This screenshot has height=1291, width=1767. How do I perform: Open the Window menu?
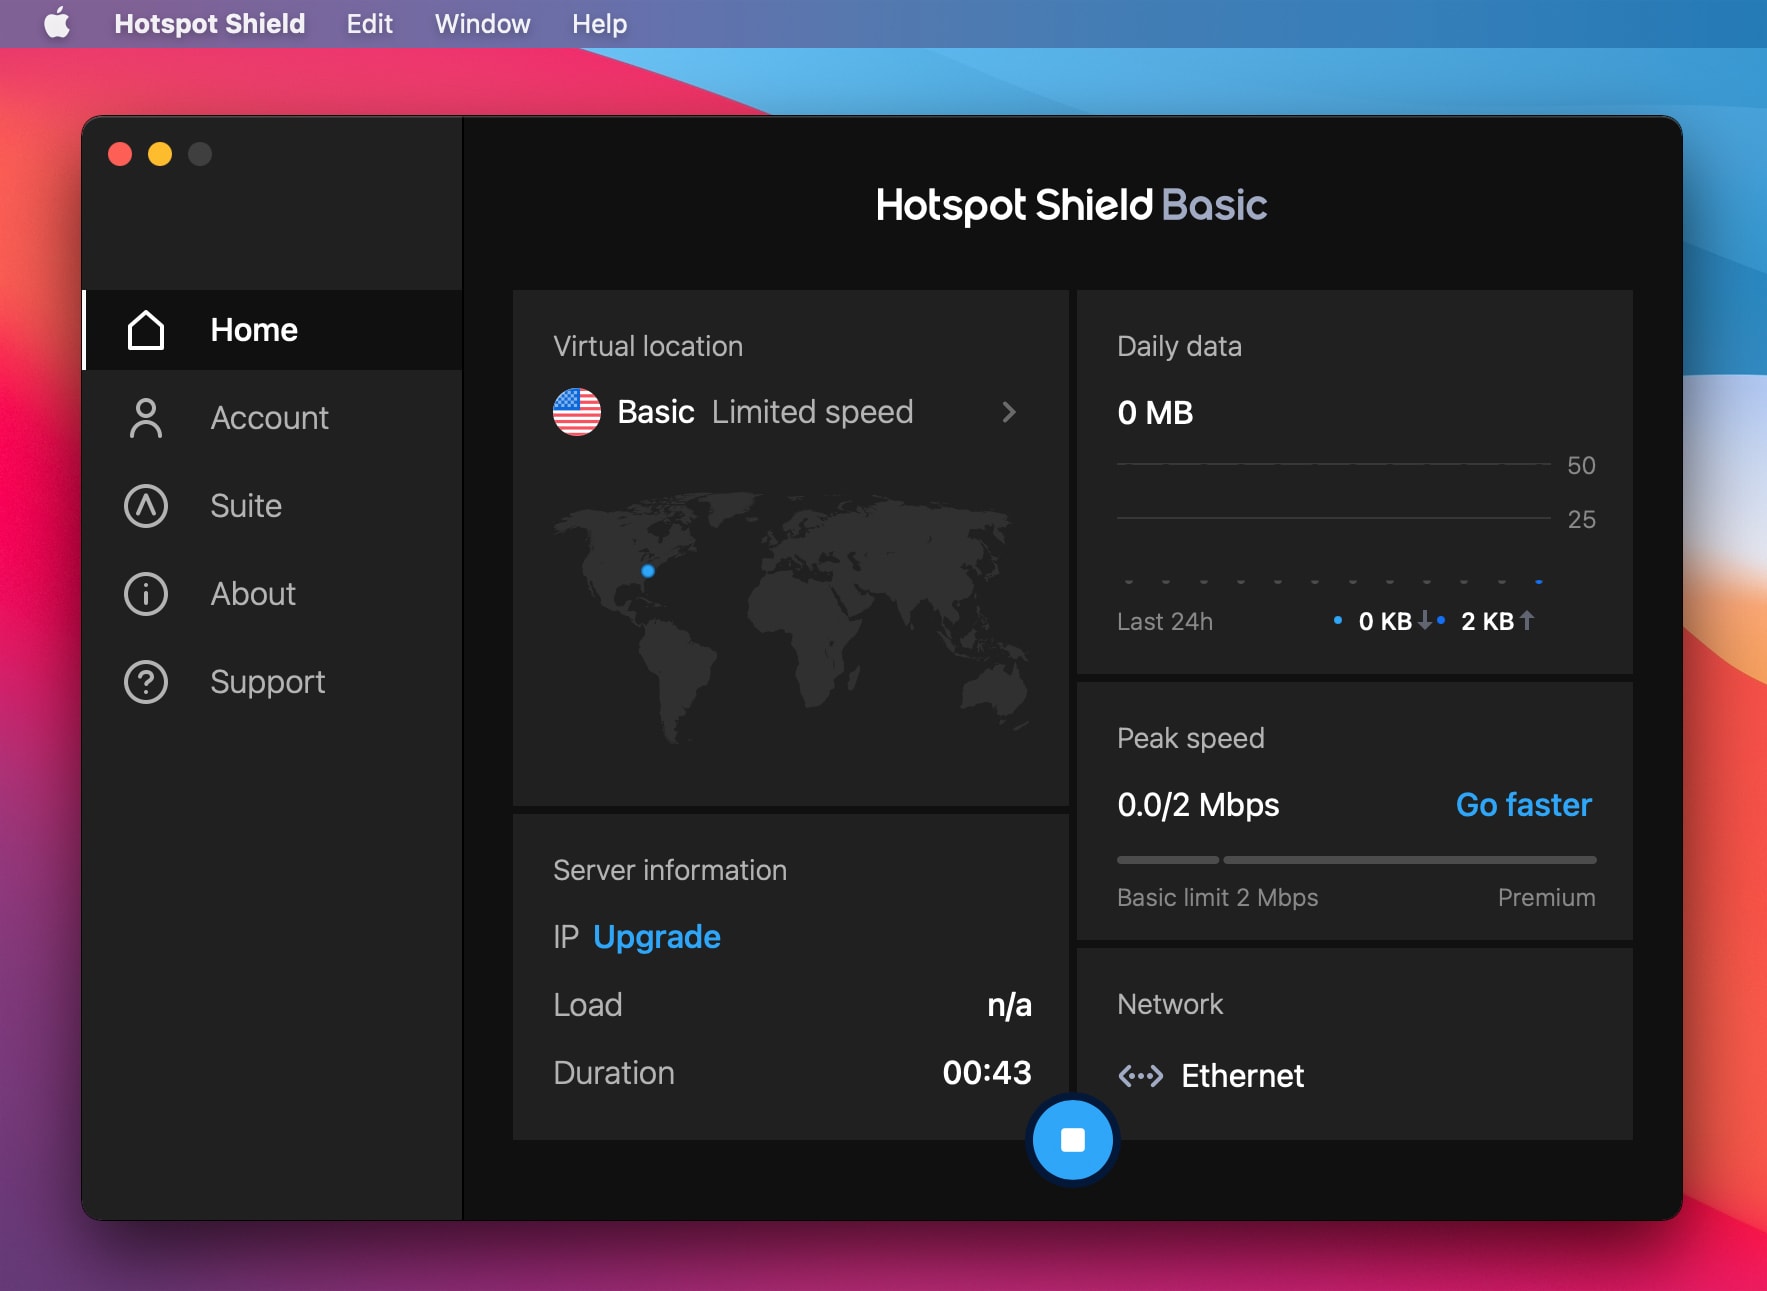481,23
